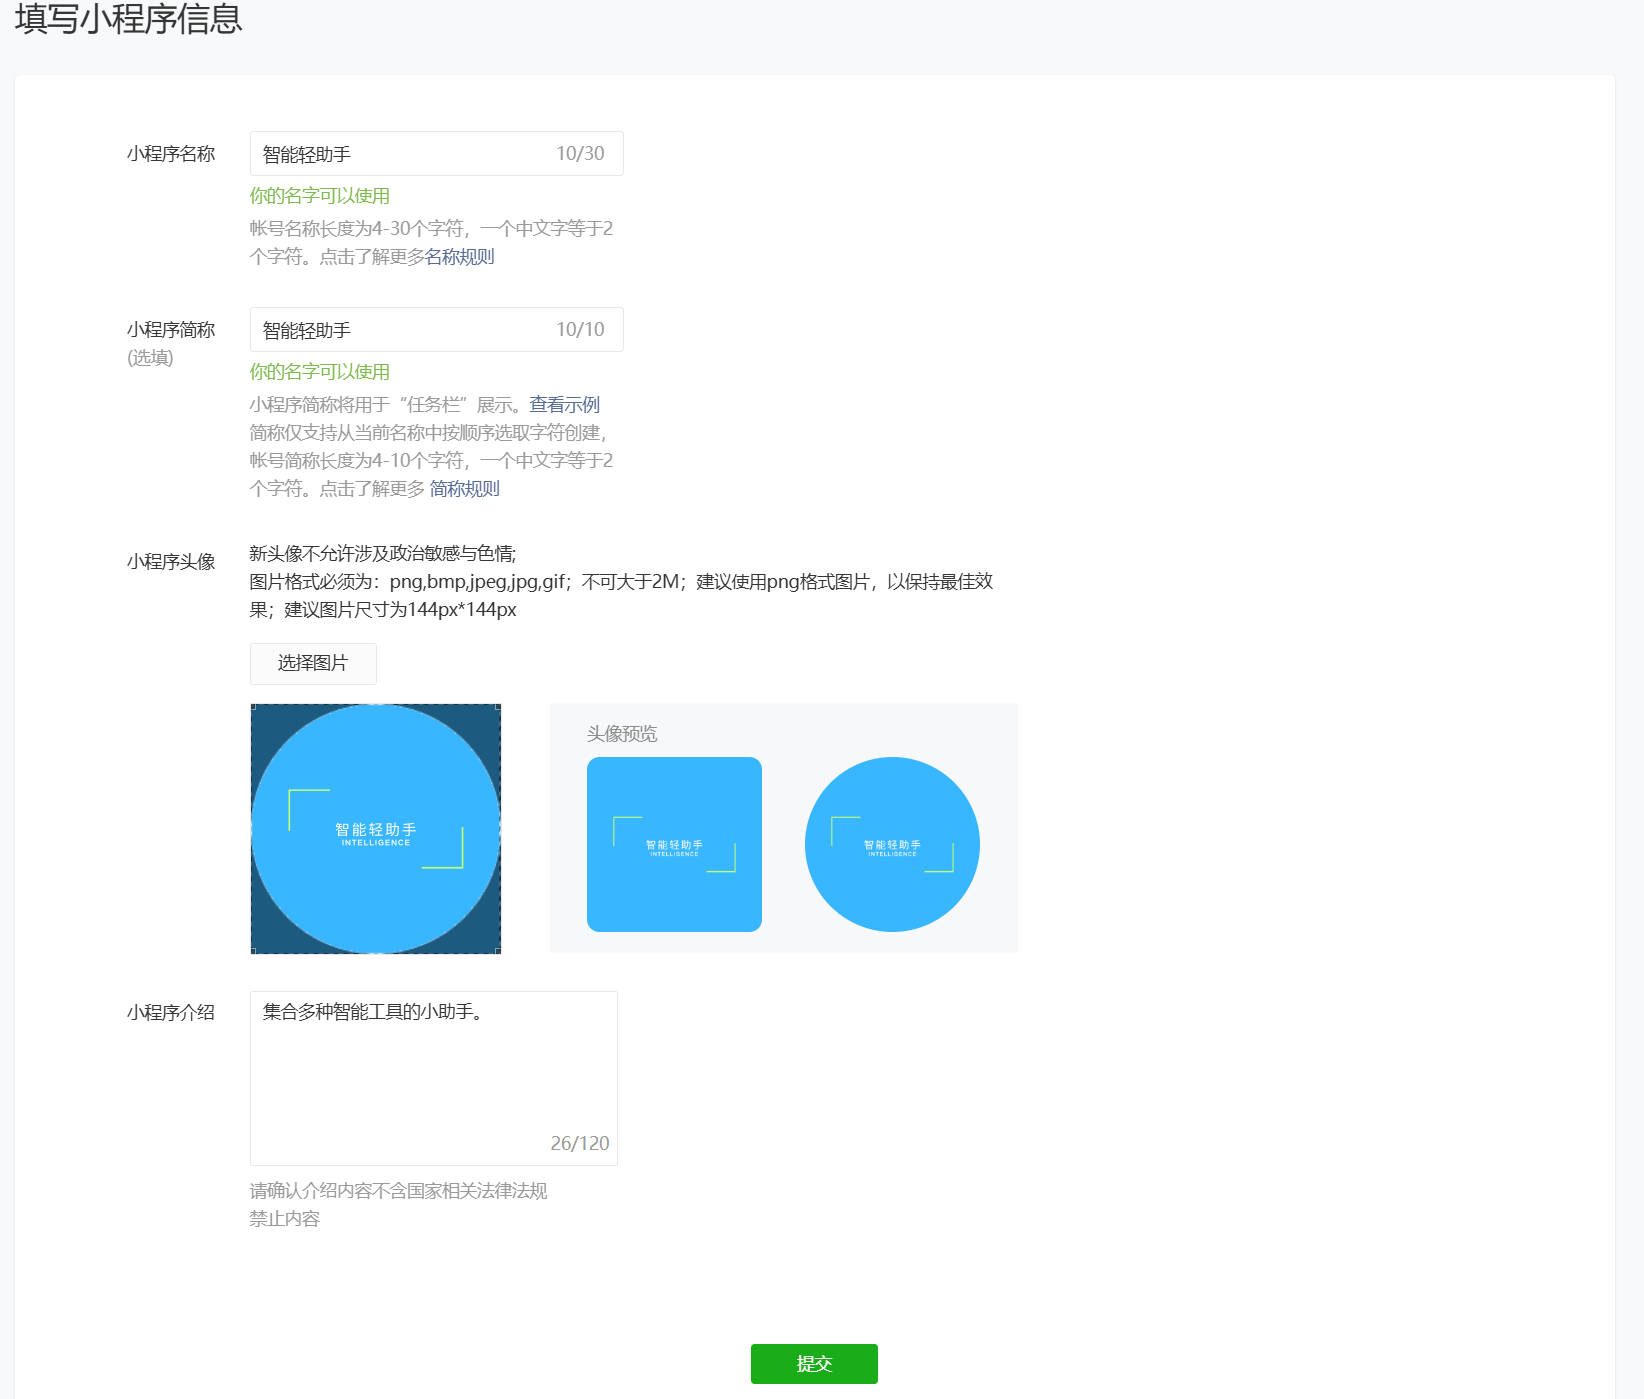Click the 26/120 character counter
This screenshot has height=1399, width=1644.
tap(580, 1143)
